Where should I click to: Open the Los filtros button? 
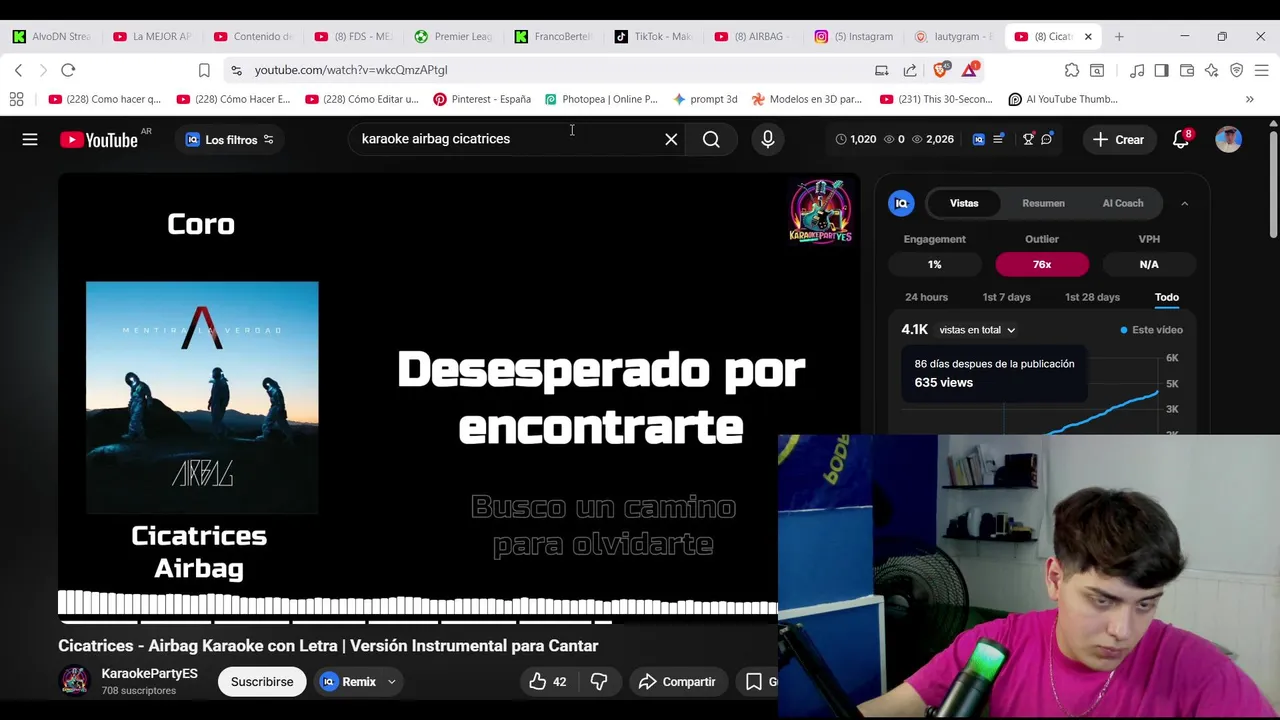(230, 140)
